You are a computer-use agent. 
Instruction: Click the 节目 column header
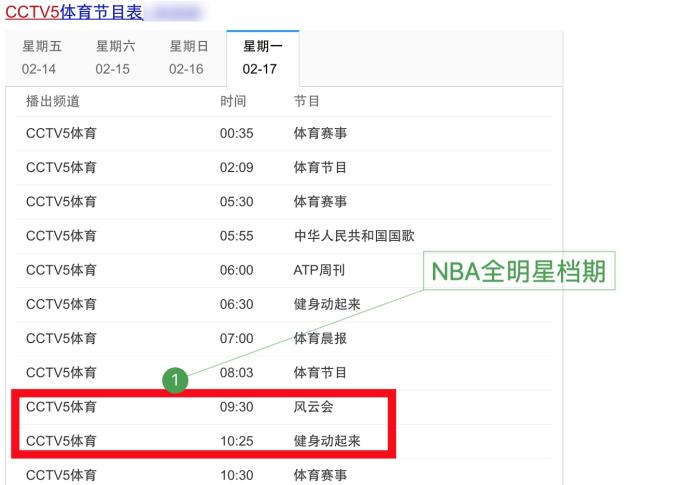(x=306, y=101)
